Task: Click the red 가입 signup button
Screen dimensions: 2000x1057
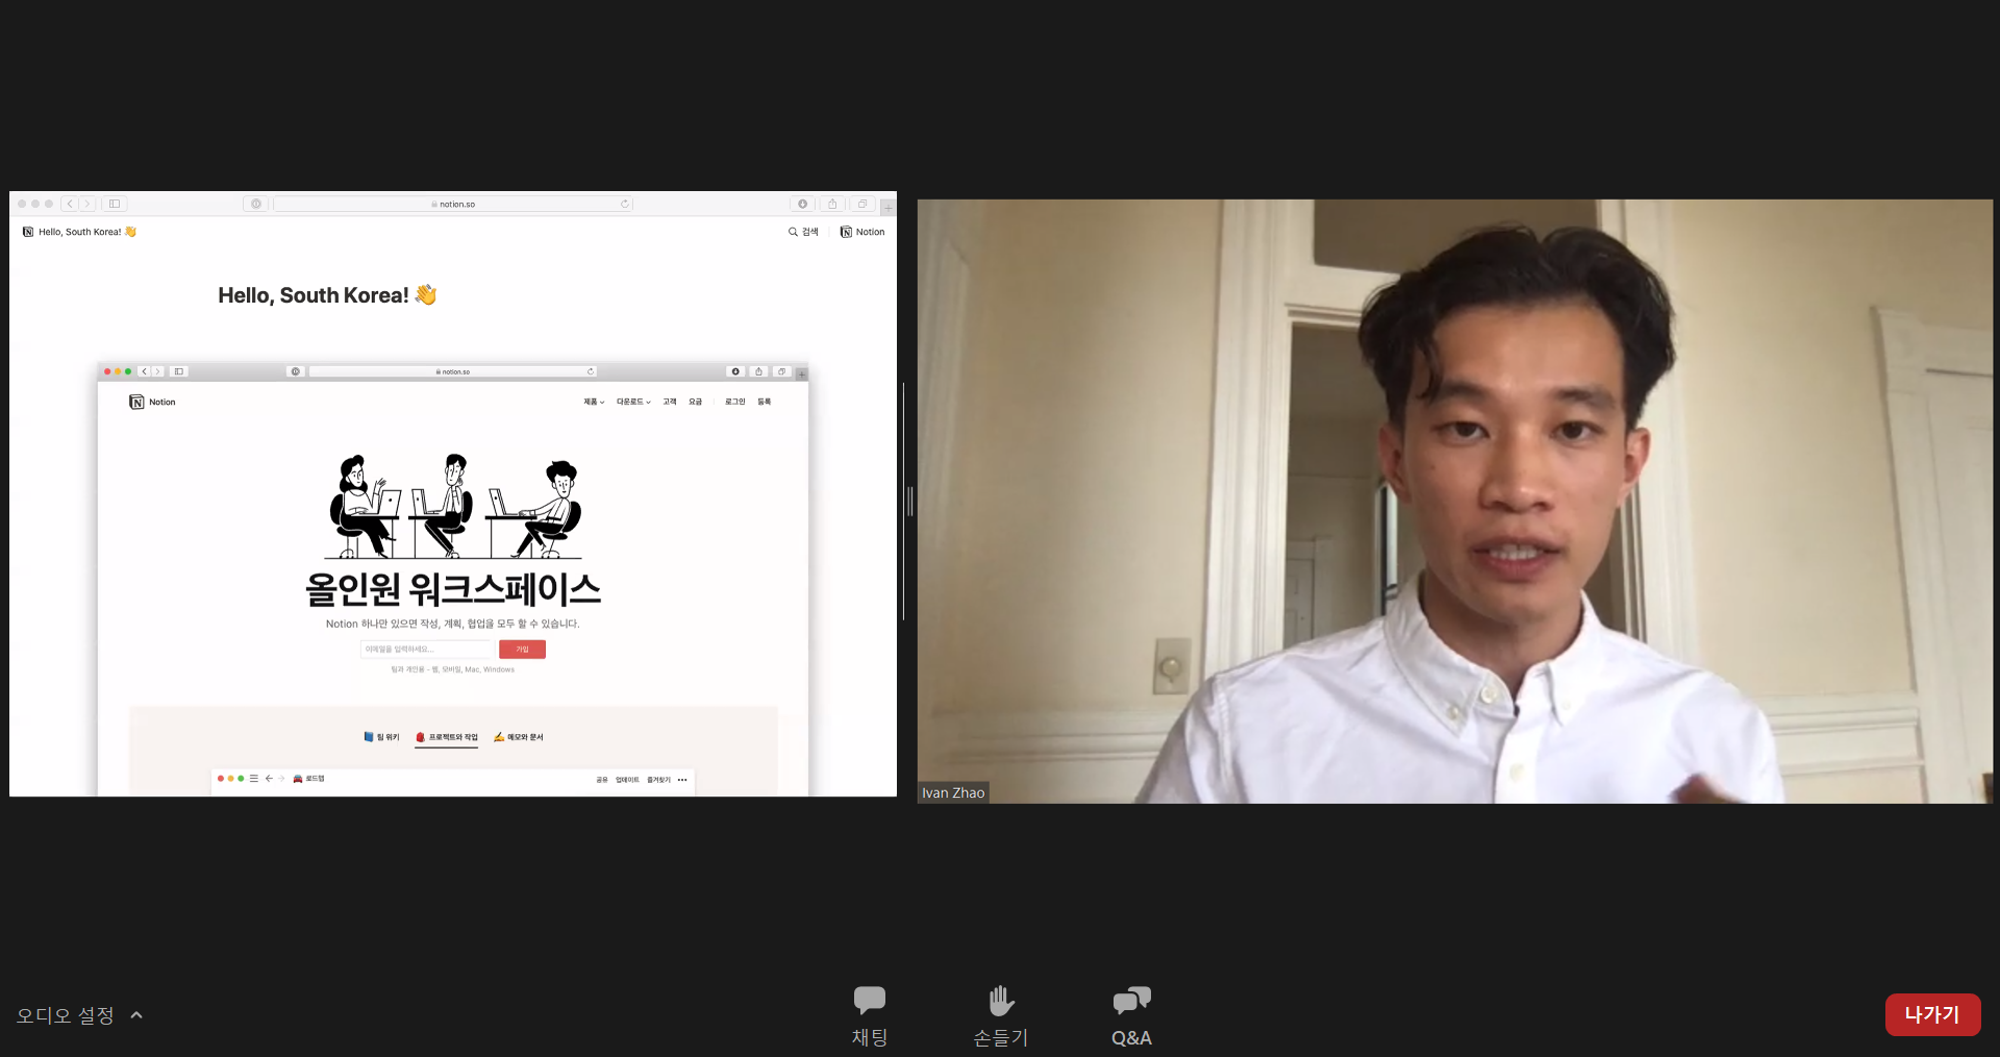Action: (x=522, y=649)
